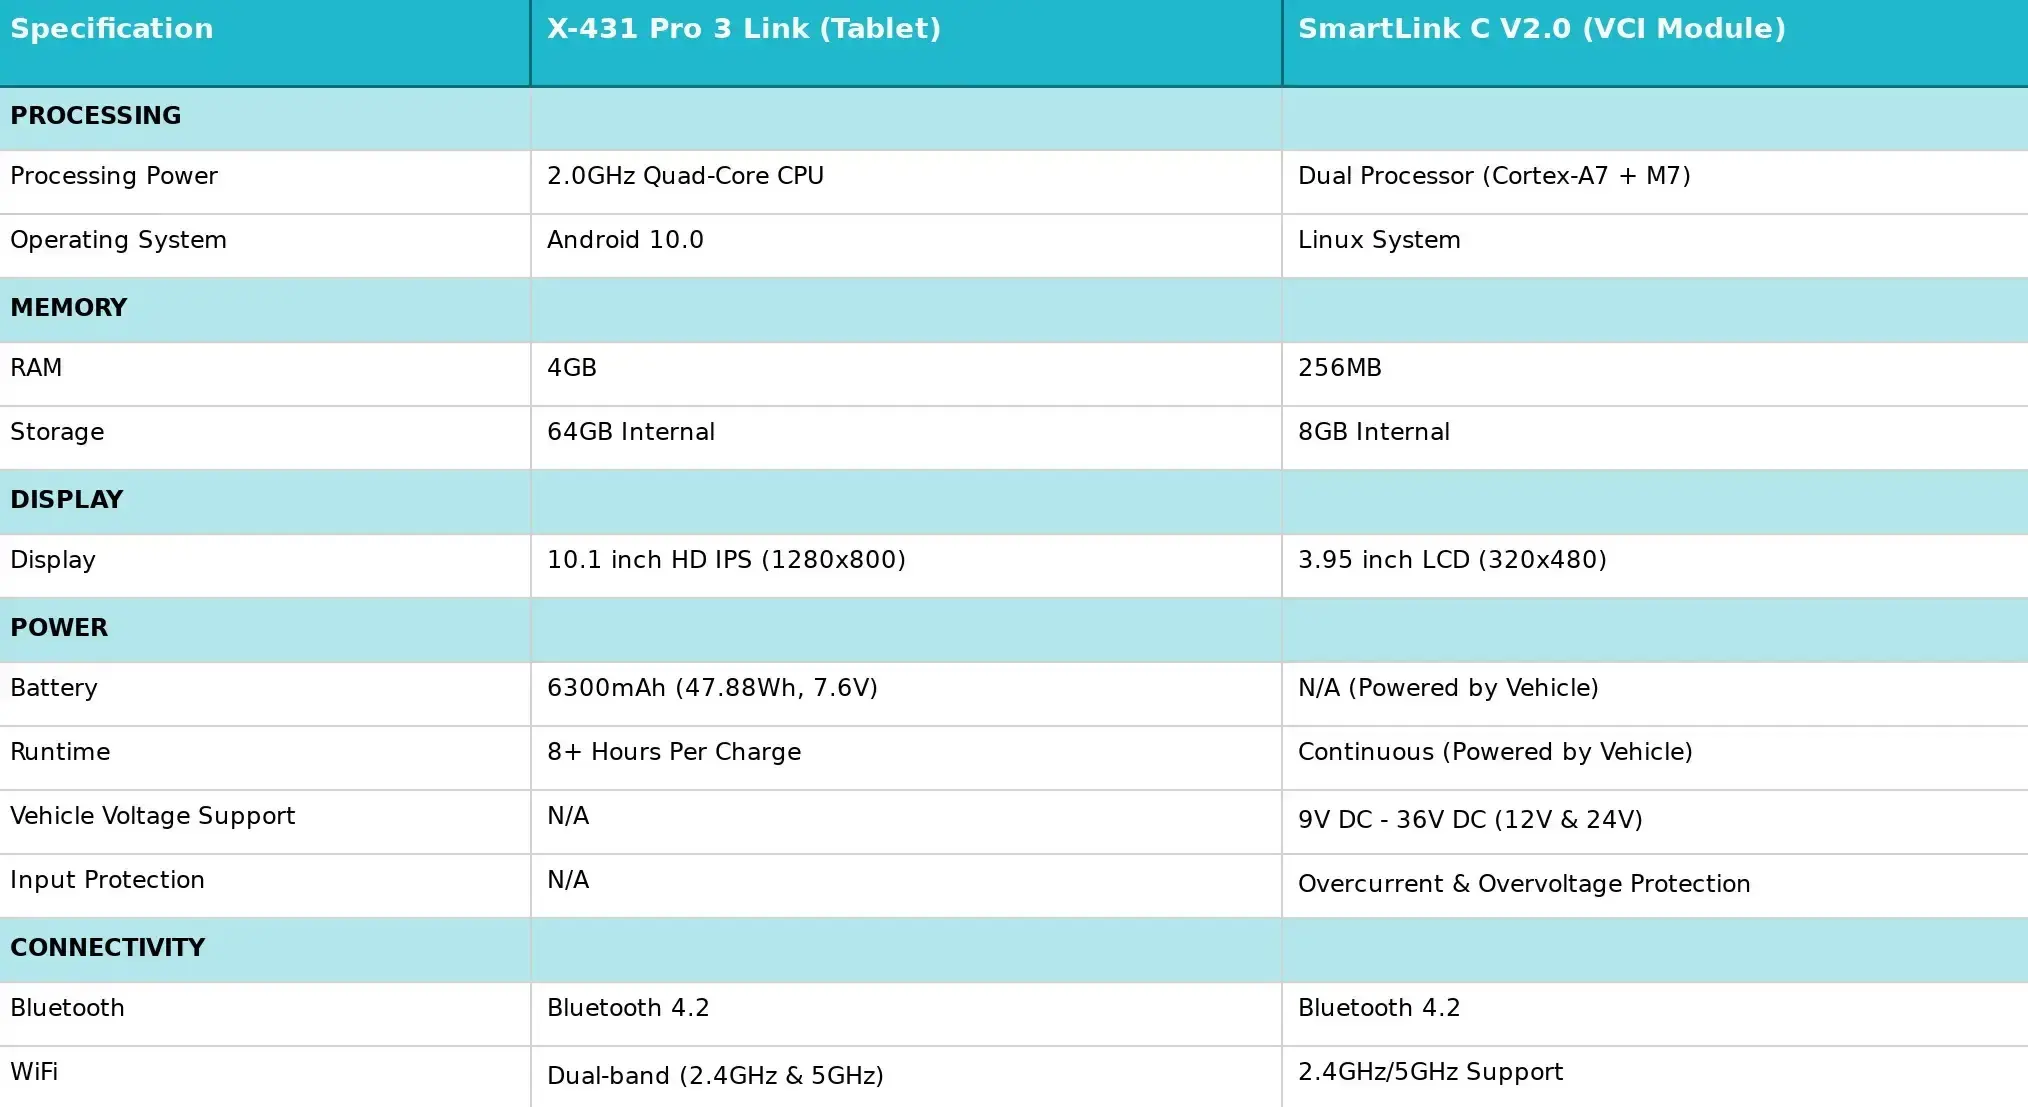Click the 64GB Internal storage cell

(631, 432)
